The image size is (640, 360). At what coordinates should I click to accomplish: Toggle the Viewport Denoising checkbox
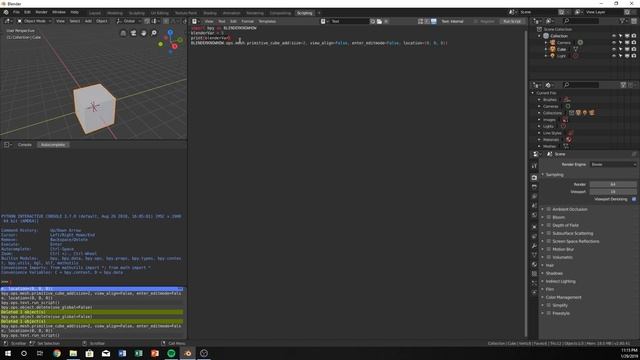click(x=634, y=199)
